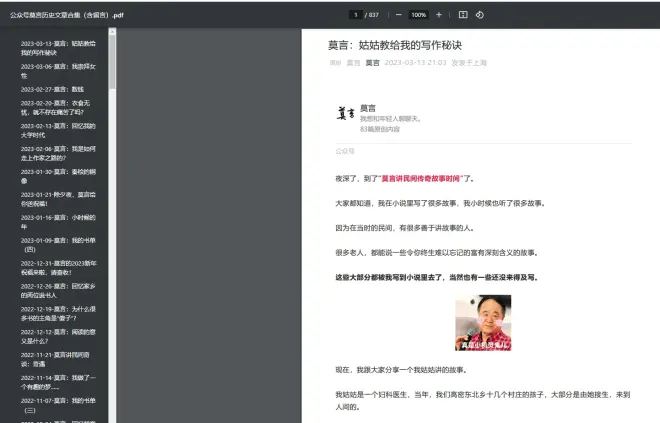Viewport: 660px width, 423px height.
Task: Click the 莫言 author name link beside the date
Action: pos(372,63)
